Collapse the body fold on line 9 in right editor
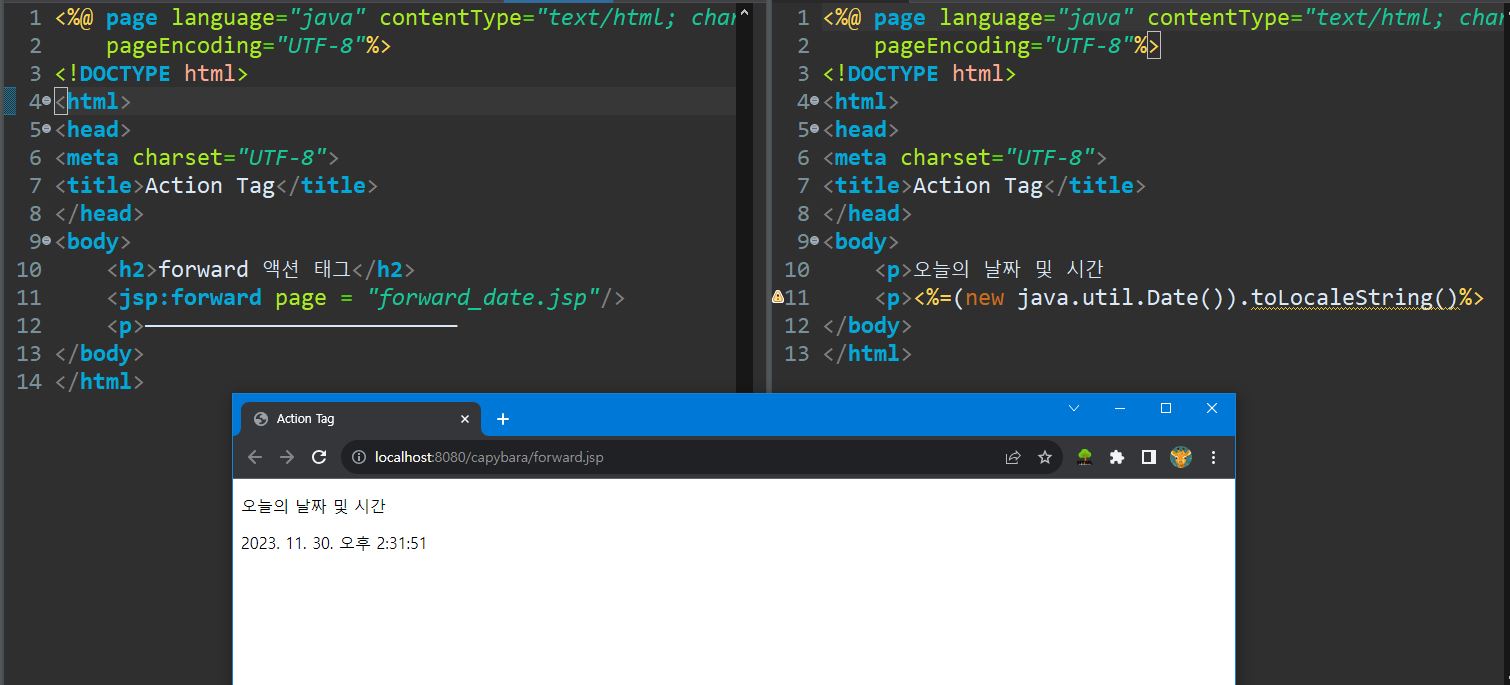Image resolution: width=1510 pixels, height=685 pixels. (x=815, y=241)
